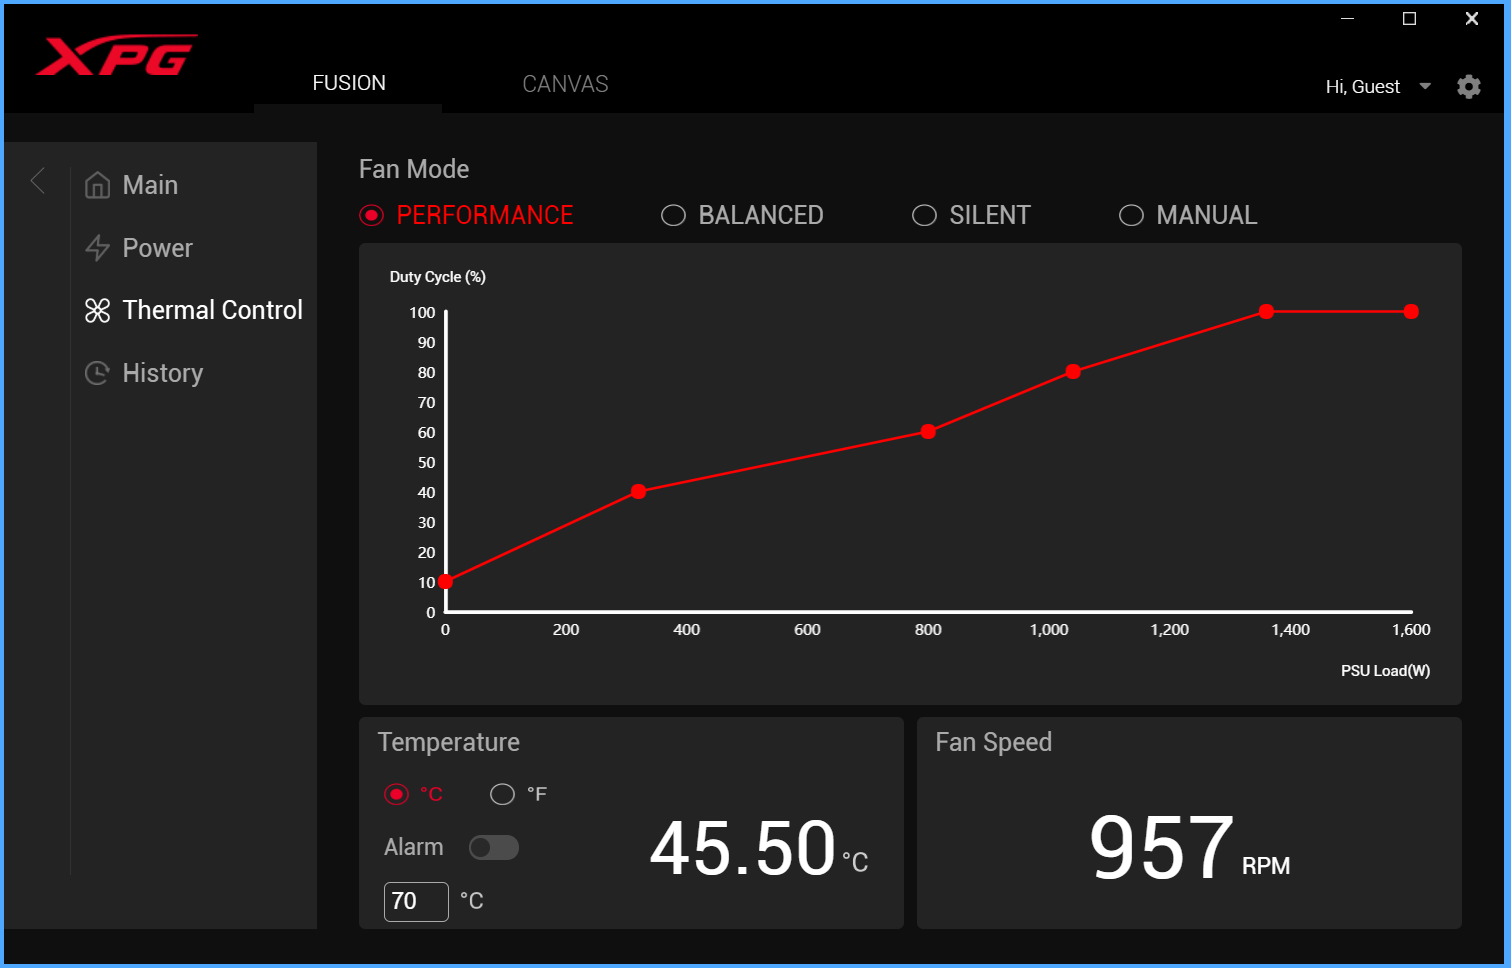Click the Duty Cycle (%) axis label
Viewport: 1511px width, 968px height.
(437, 277)
